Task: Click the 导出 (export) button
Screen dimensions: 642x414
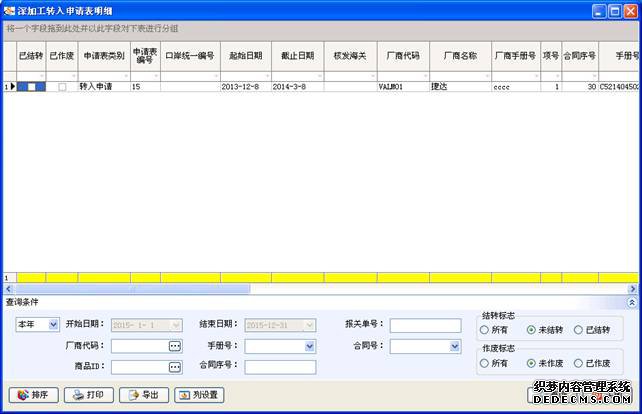Action: coord(144,395)
